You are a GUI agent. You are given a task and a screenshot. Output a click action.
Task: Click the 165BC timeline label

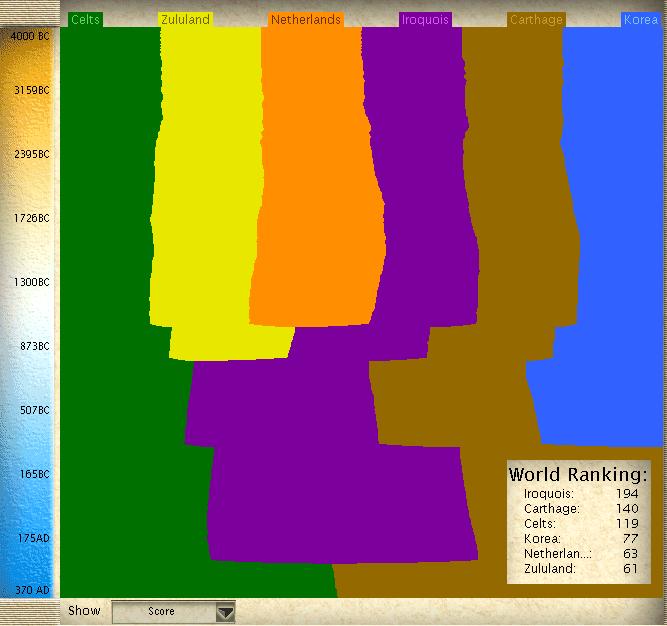click(35, 474)
